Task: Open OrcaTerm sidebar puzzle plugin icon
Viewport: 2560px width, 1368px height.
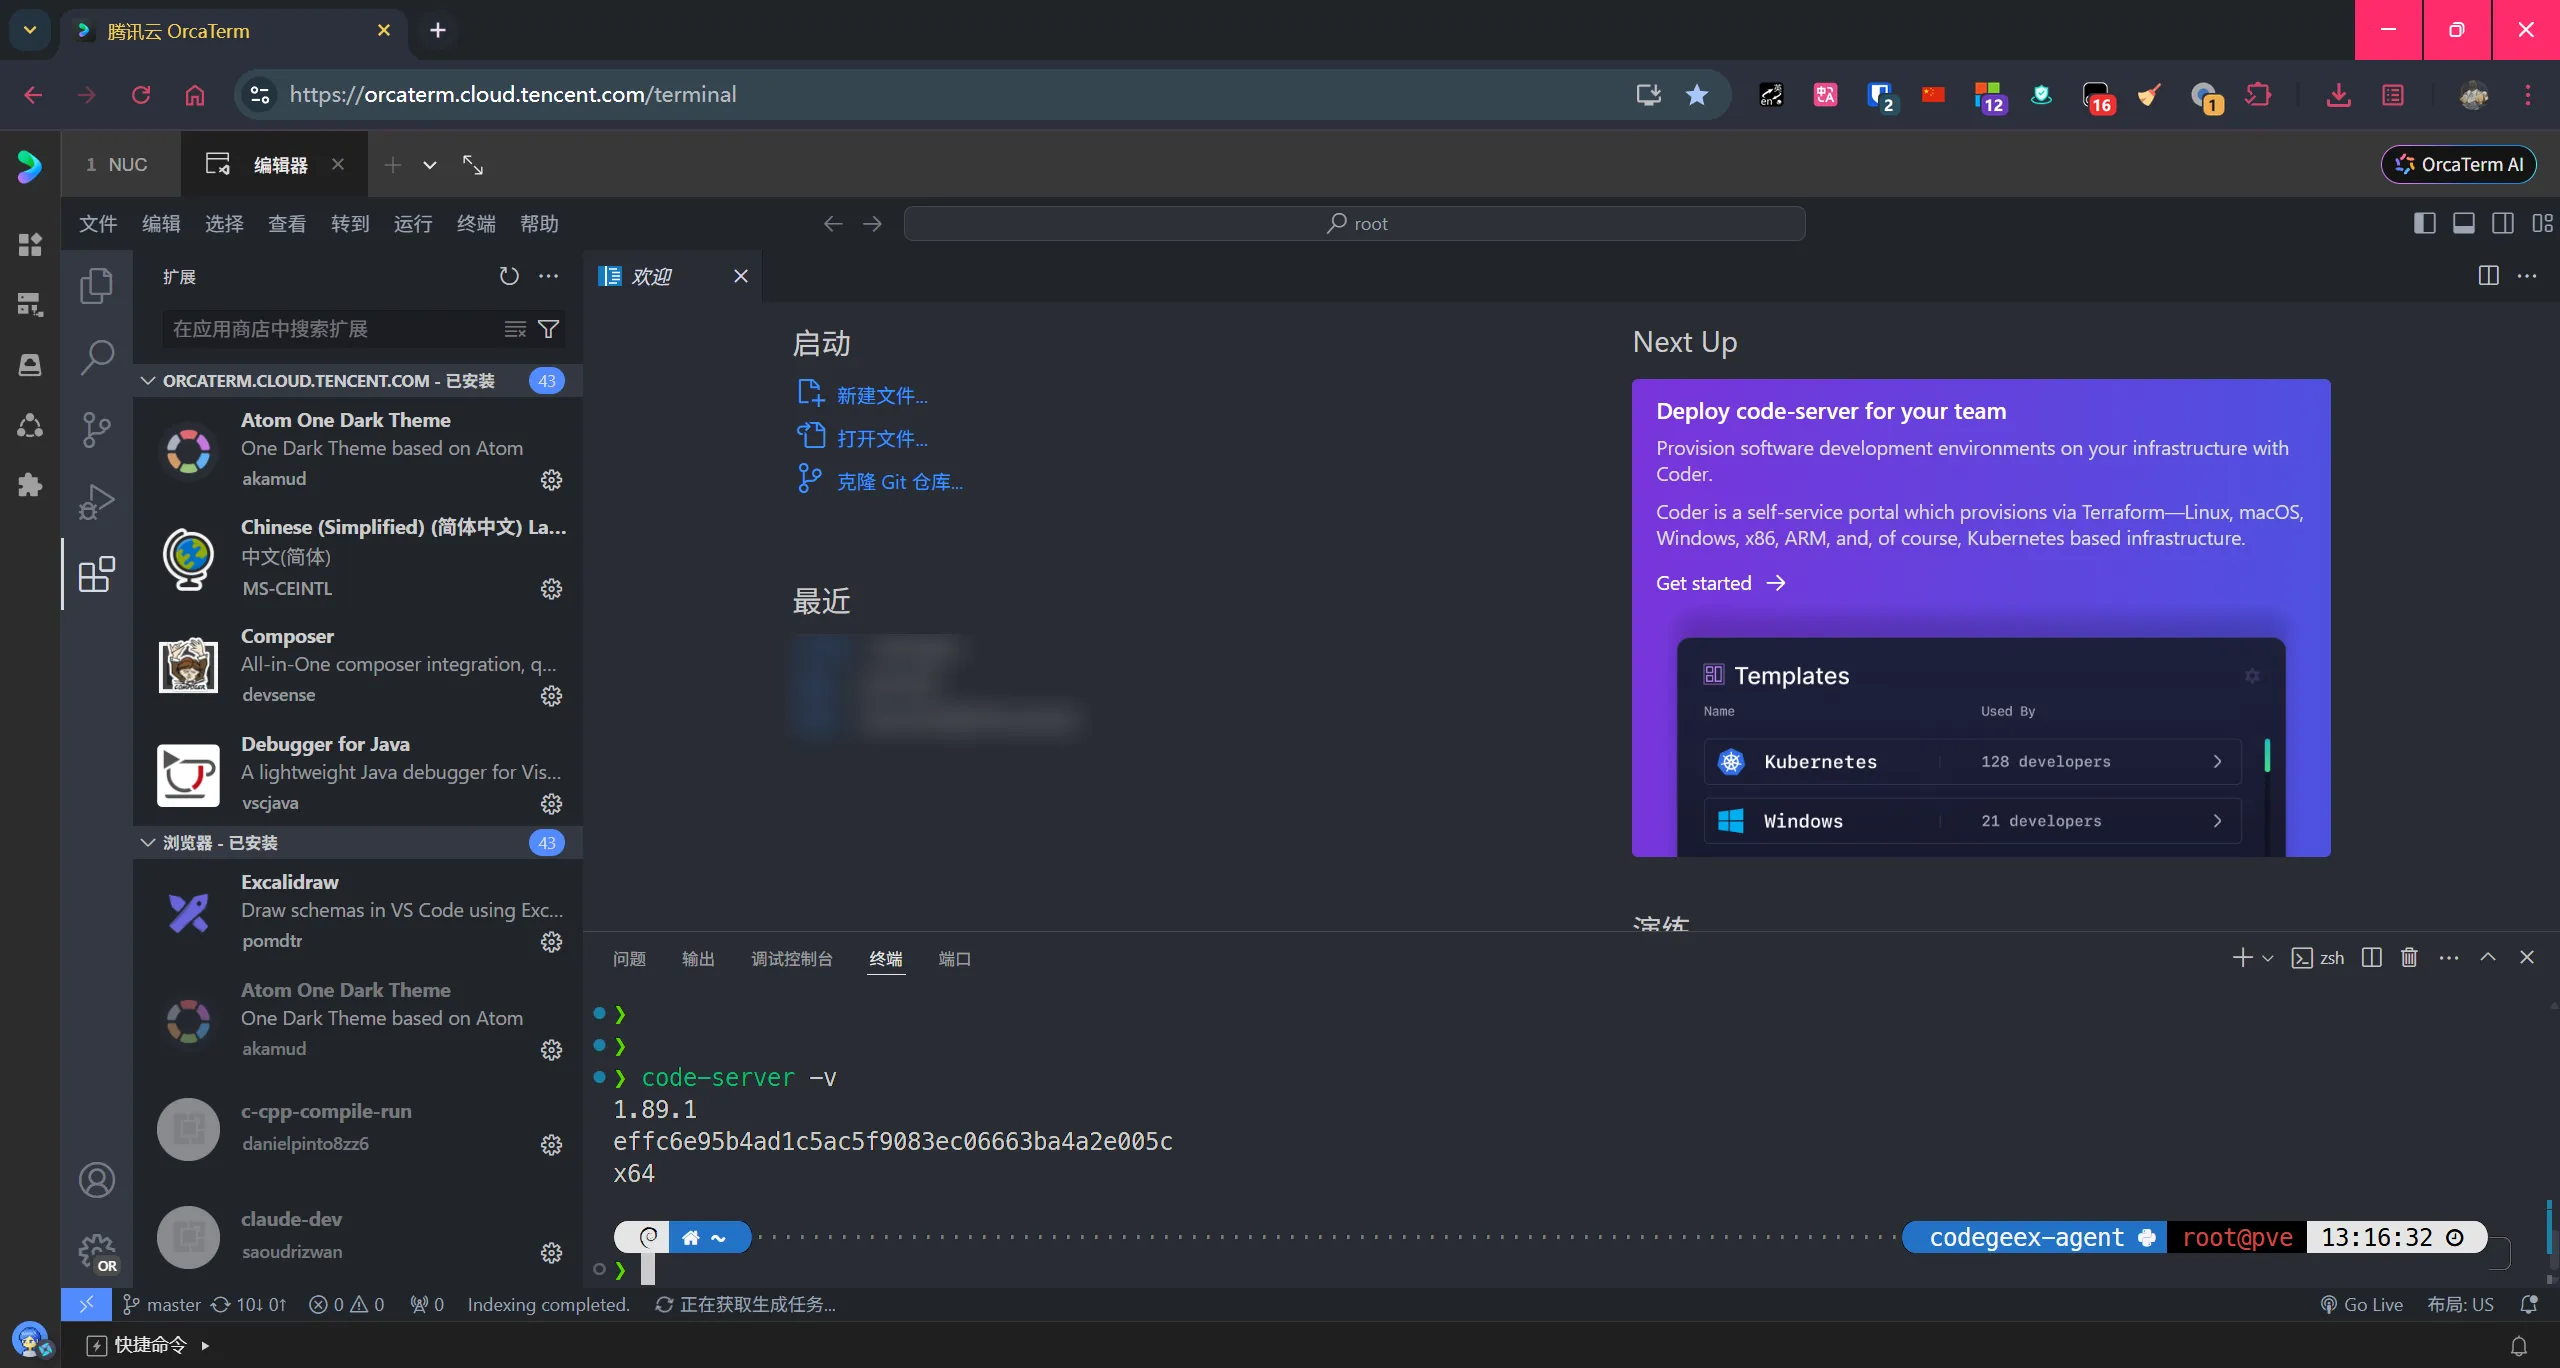Action: [x=30, y=485]
